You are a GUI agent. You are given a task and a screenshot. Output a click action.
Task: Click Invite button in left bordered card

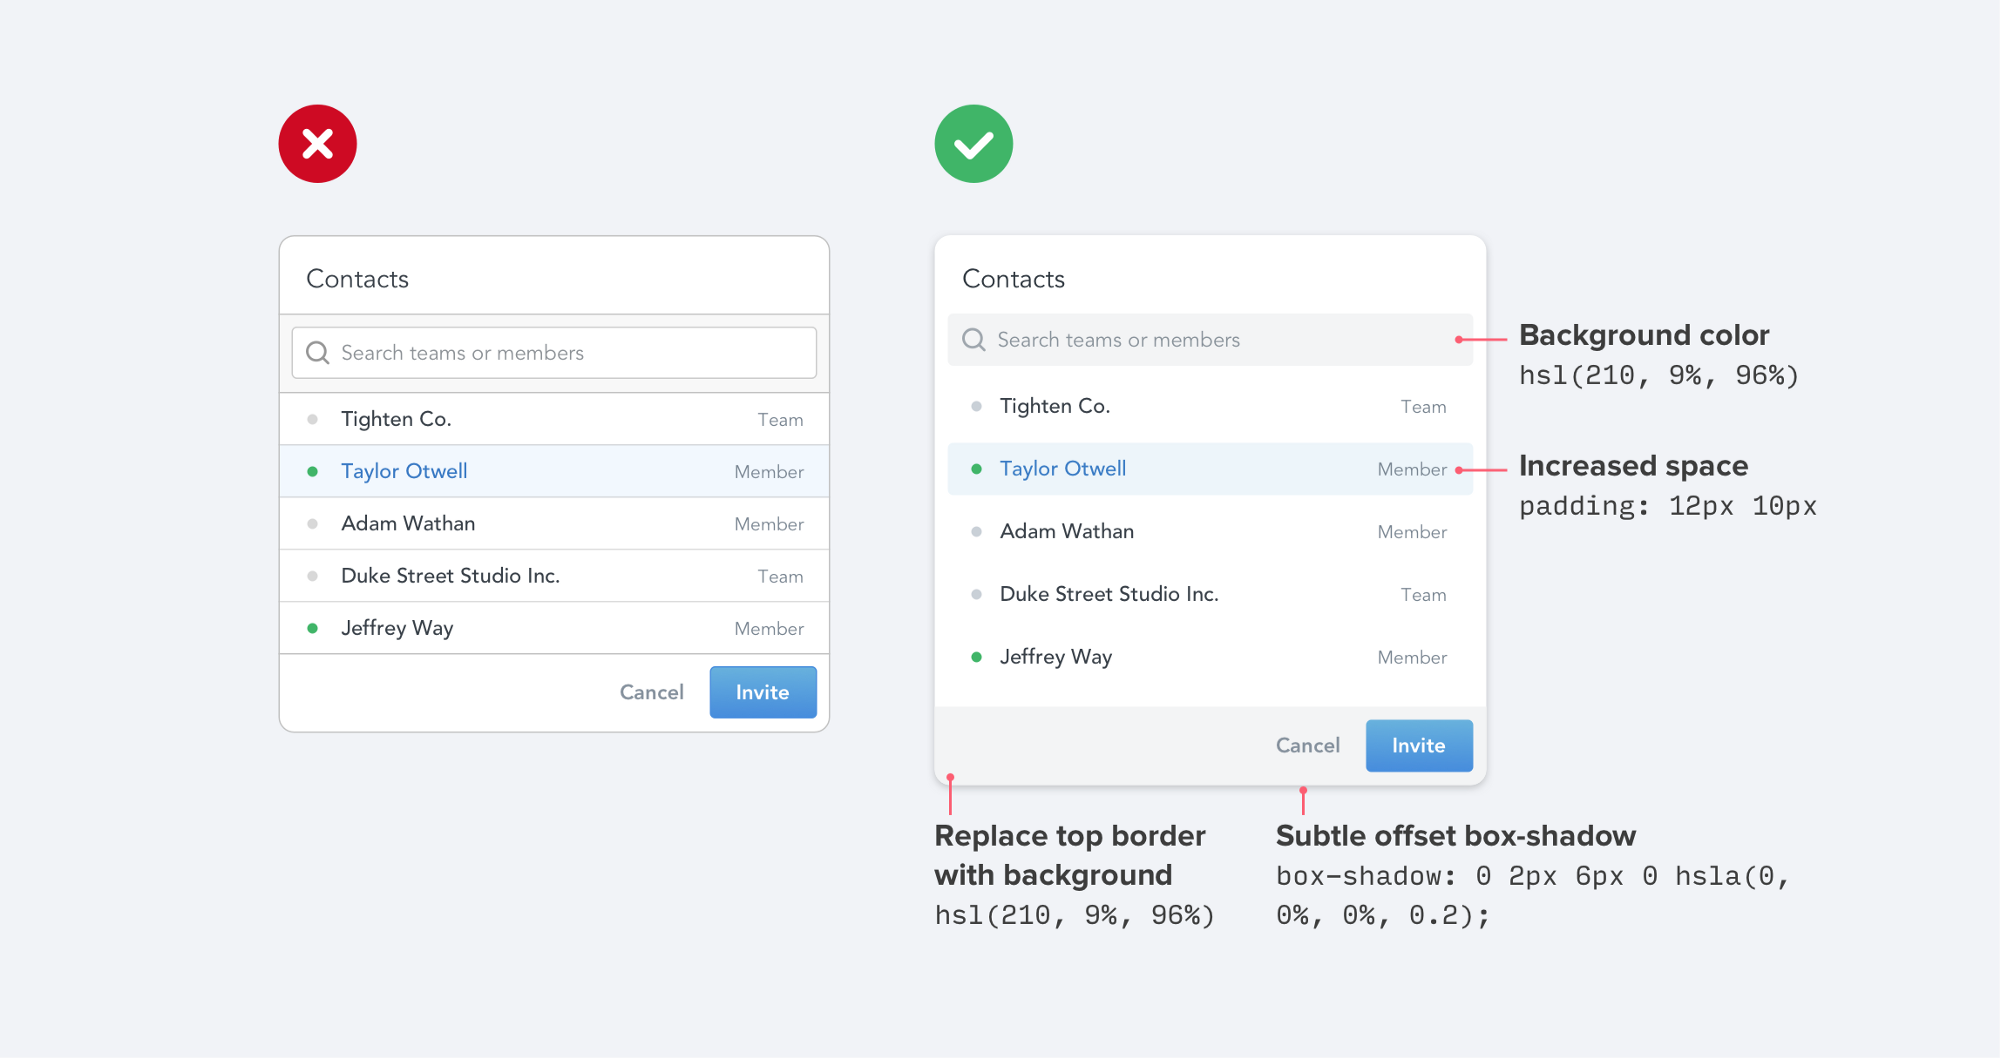763,692
